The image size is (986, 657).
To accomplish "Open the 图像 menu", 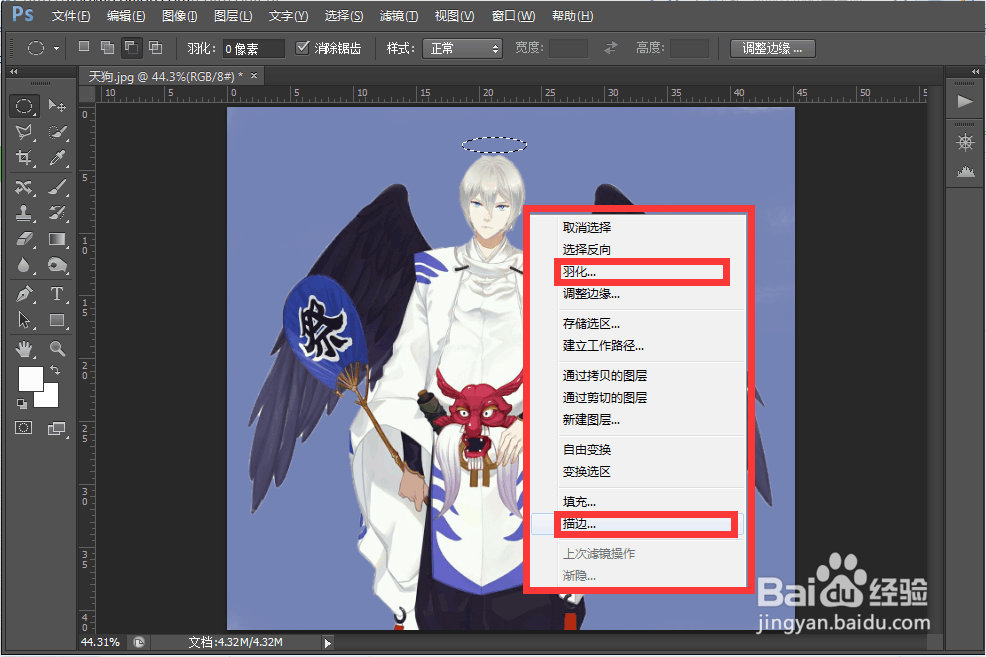I will 179,16.
